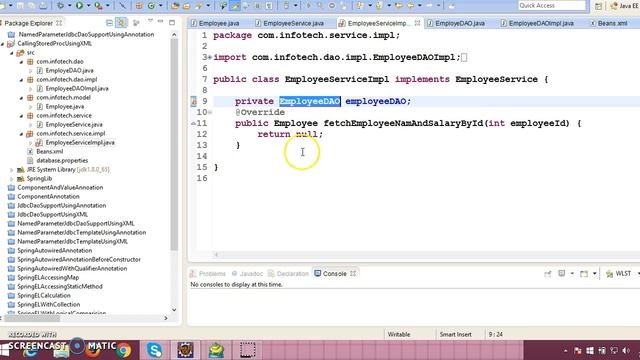Click the Writable status bar entry
This screenshot has width=640, height=360.
click(x=399, y=334)
